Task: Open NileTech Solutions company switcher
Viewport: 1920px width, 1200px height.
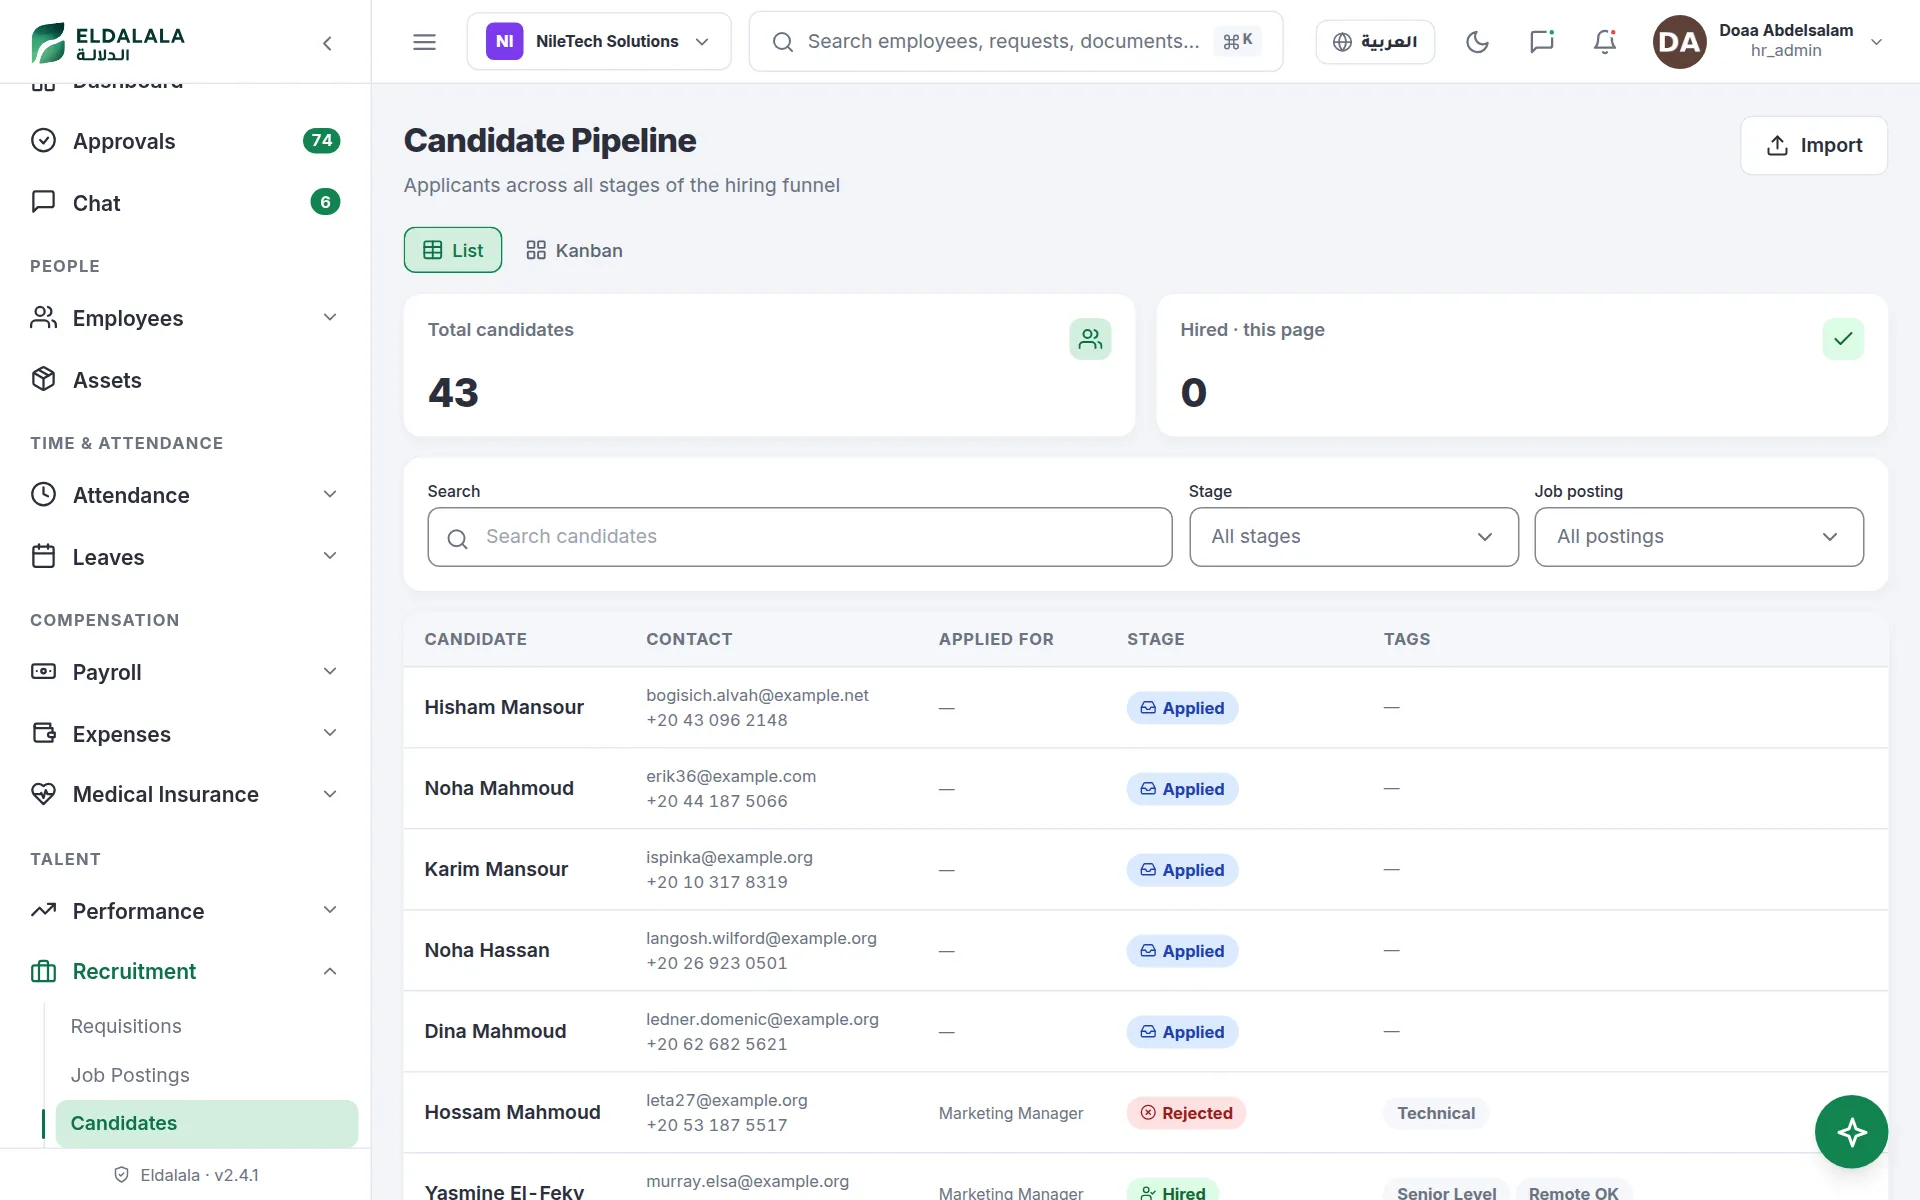Action: 599,42
